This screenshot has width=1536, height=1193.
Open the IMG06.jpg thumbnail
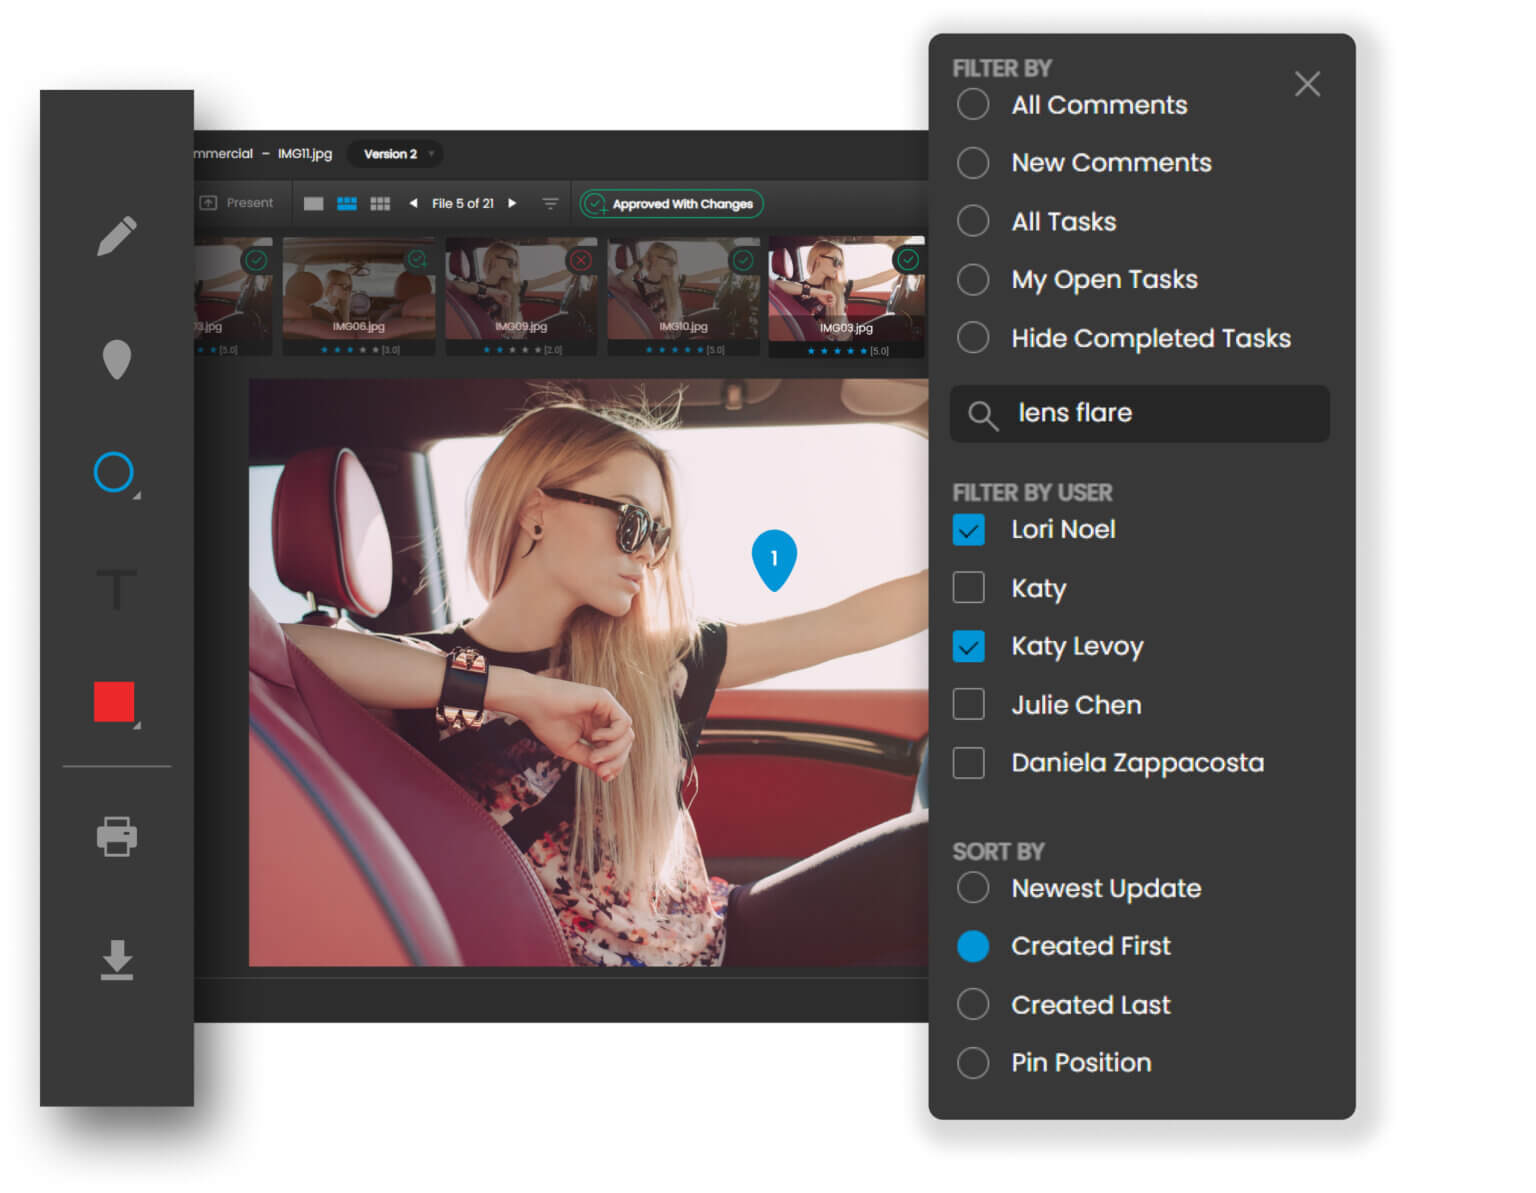[x=358, y=295]
